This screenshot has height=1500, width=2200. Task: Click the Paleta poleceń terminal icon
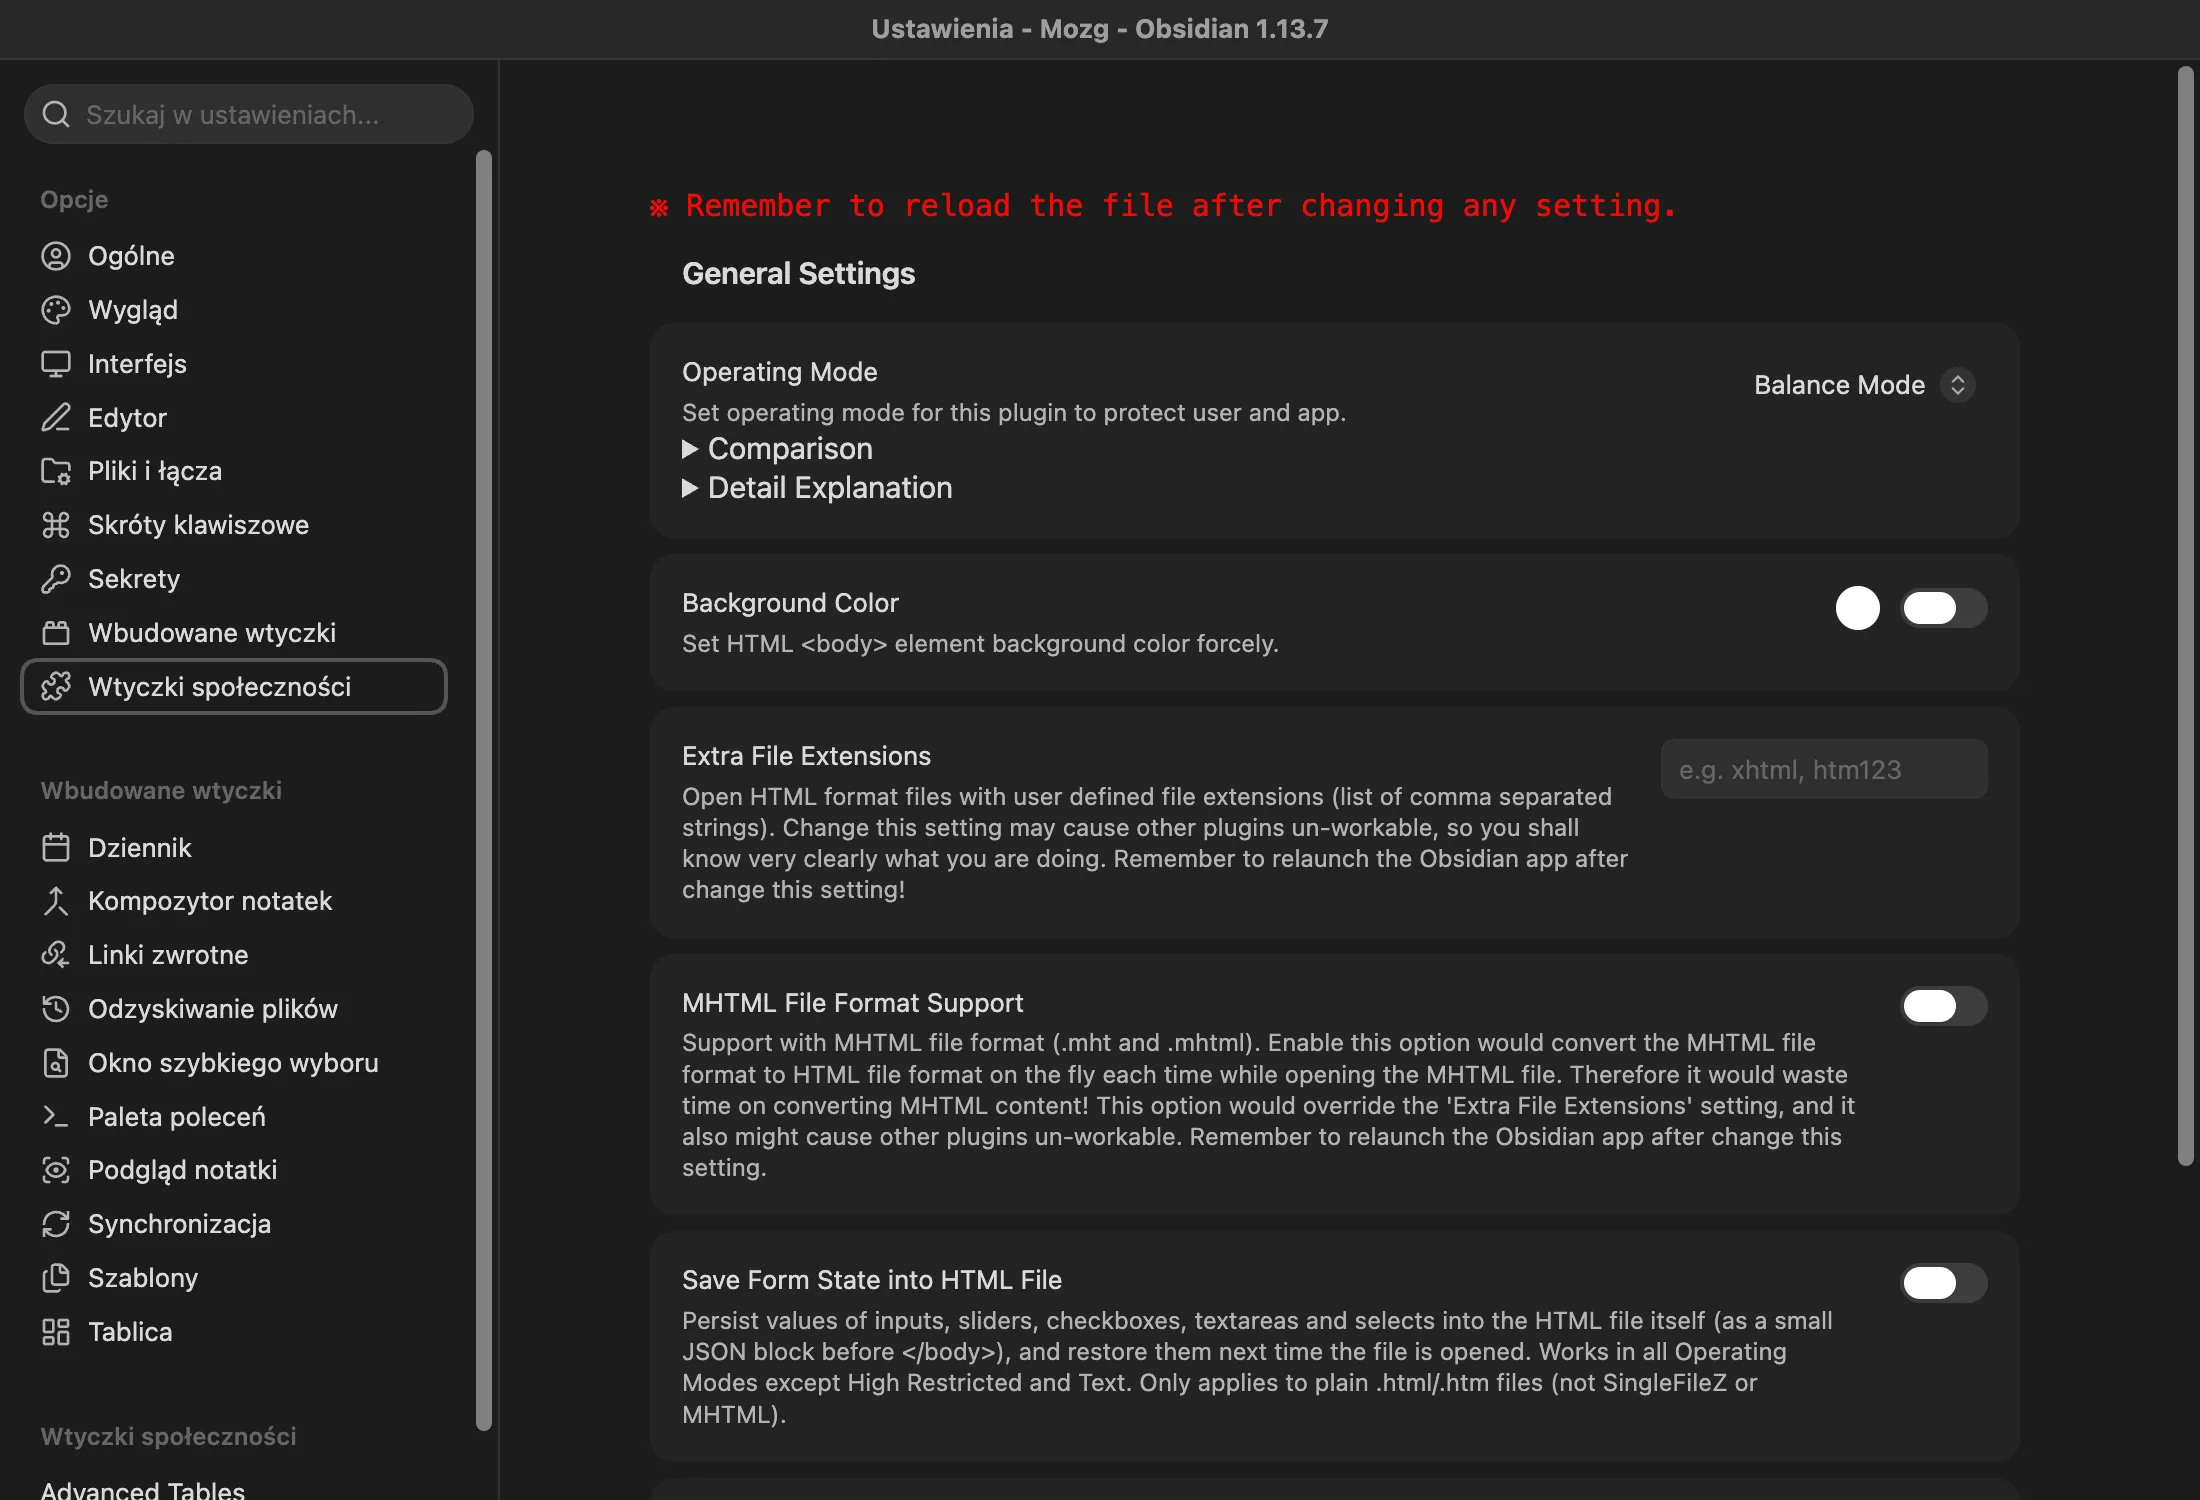tap(56, 1117)
